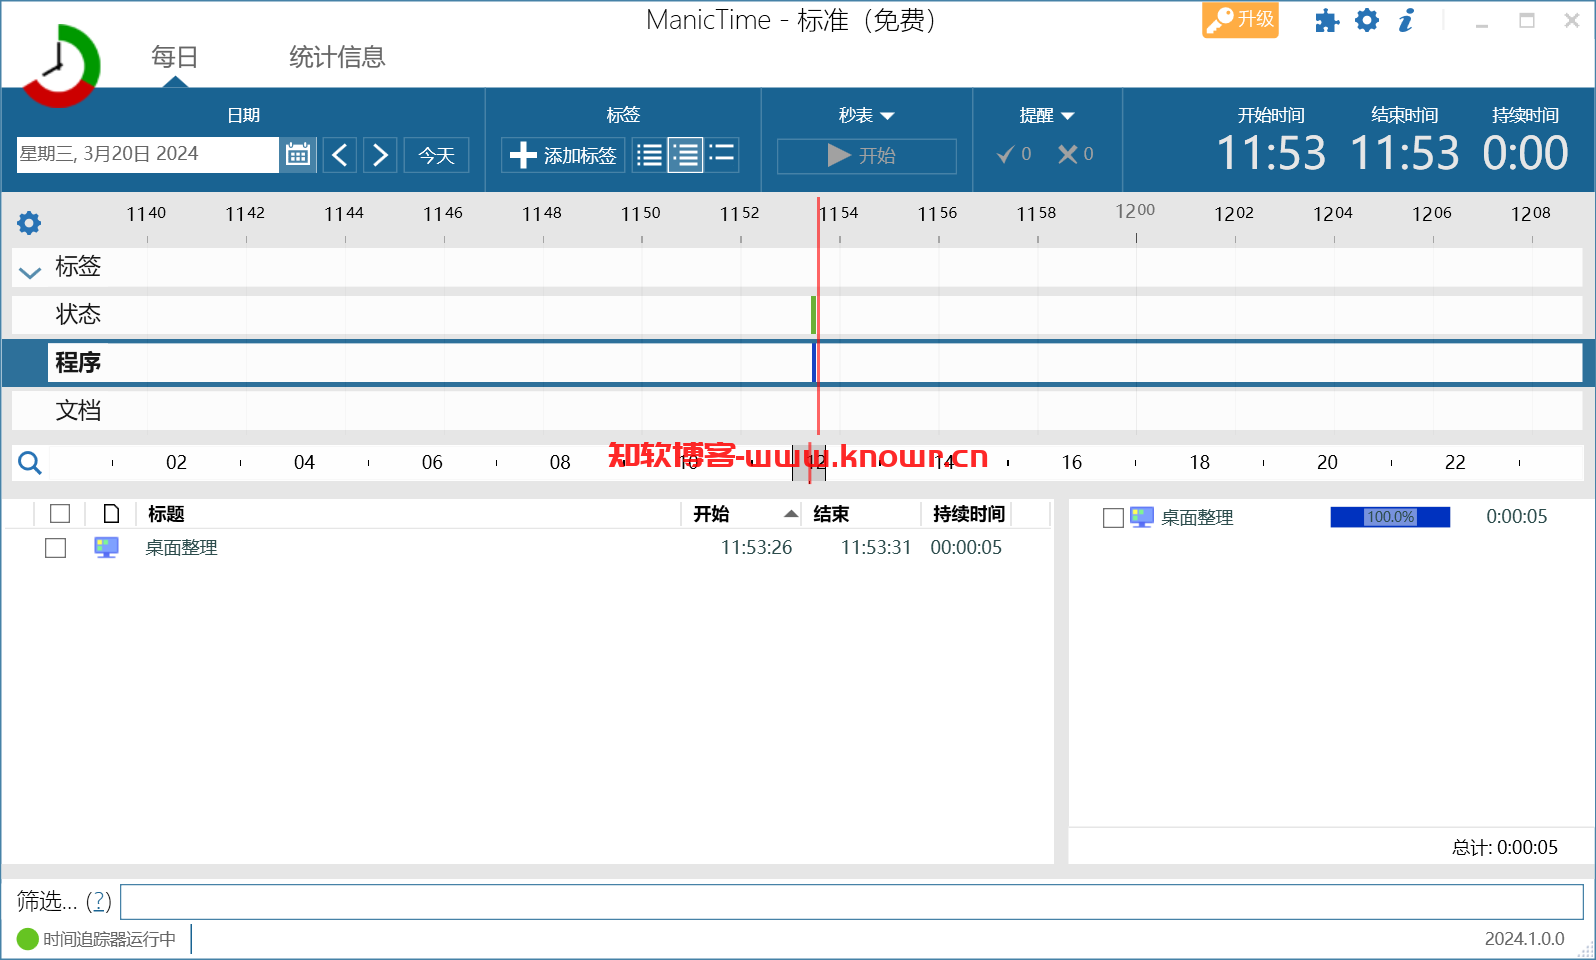Viewport: 1596px width, 960px height.
Task: Click the 标题 column header
Action: [x=166, y=514]
